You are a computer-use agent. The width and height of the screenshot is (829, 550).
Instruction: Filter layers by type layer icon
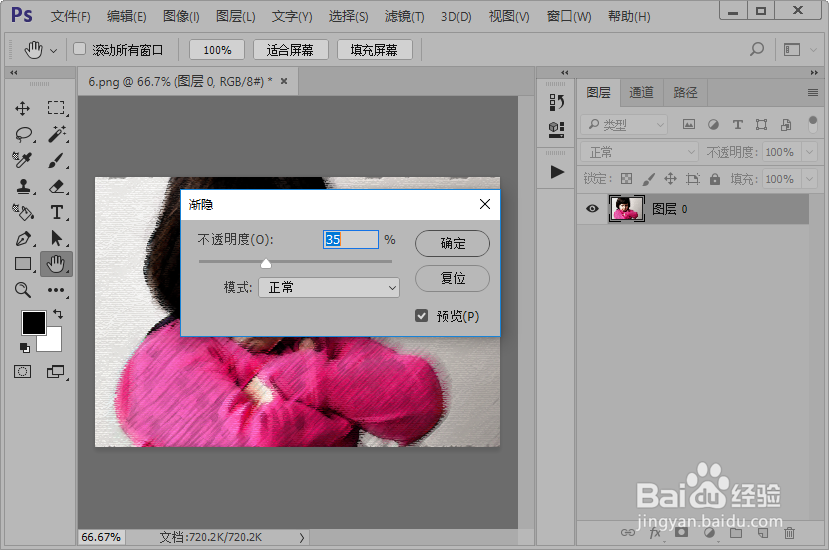pyautogui.click(x=738, y=124)
